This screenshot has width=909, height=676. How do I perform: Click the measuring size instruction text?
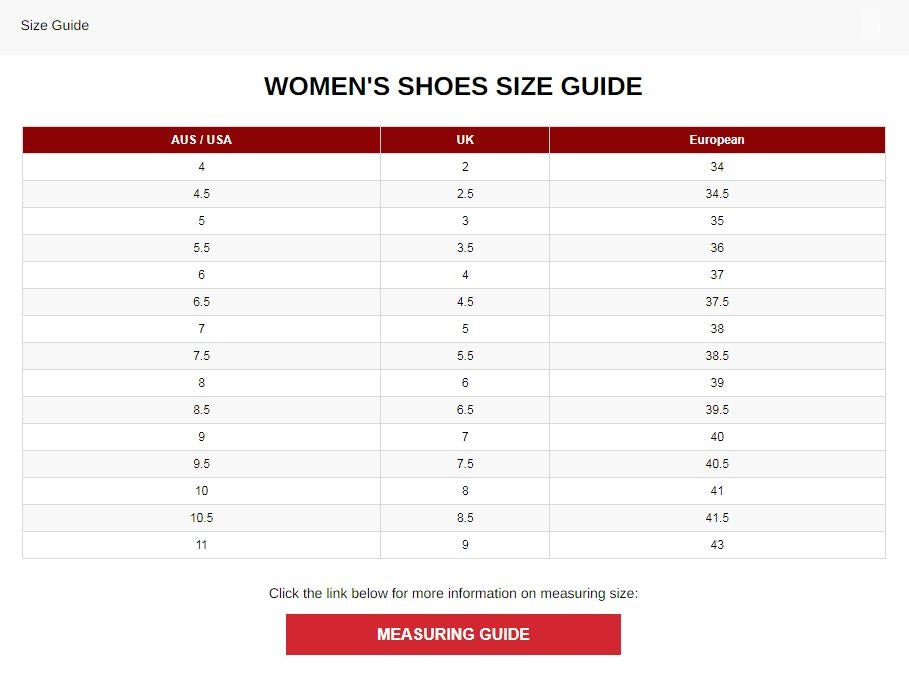(453, 593)
